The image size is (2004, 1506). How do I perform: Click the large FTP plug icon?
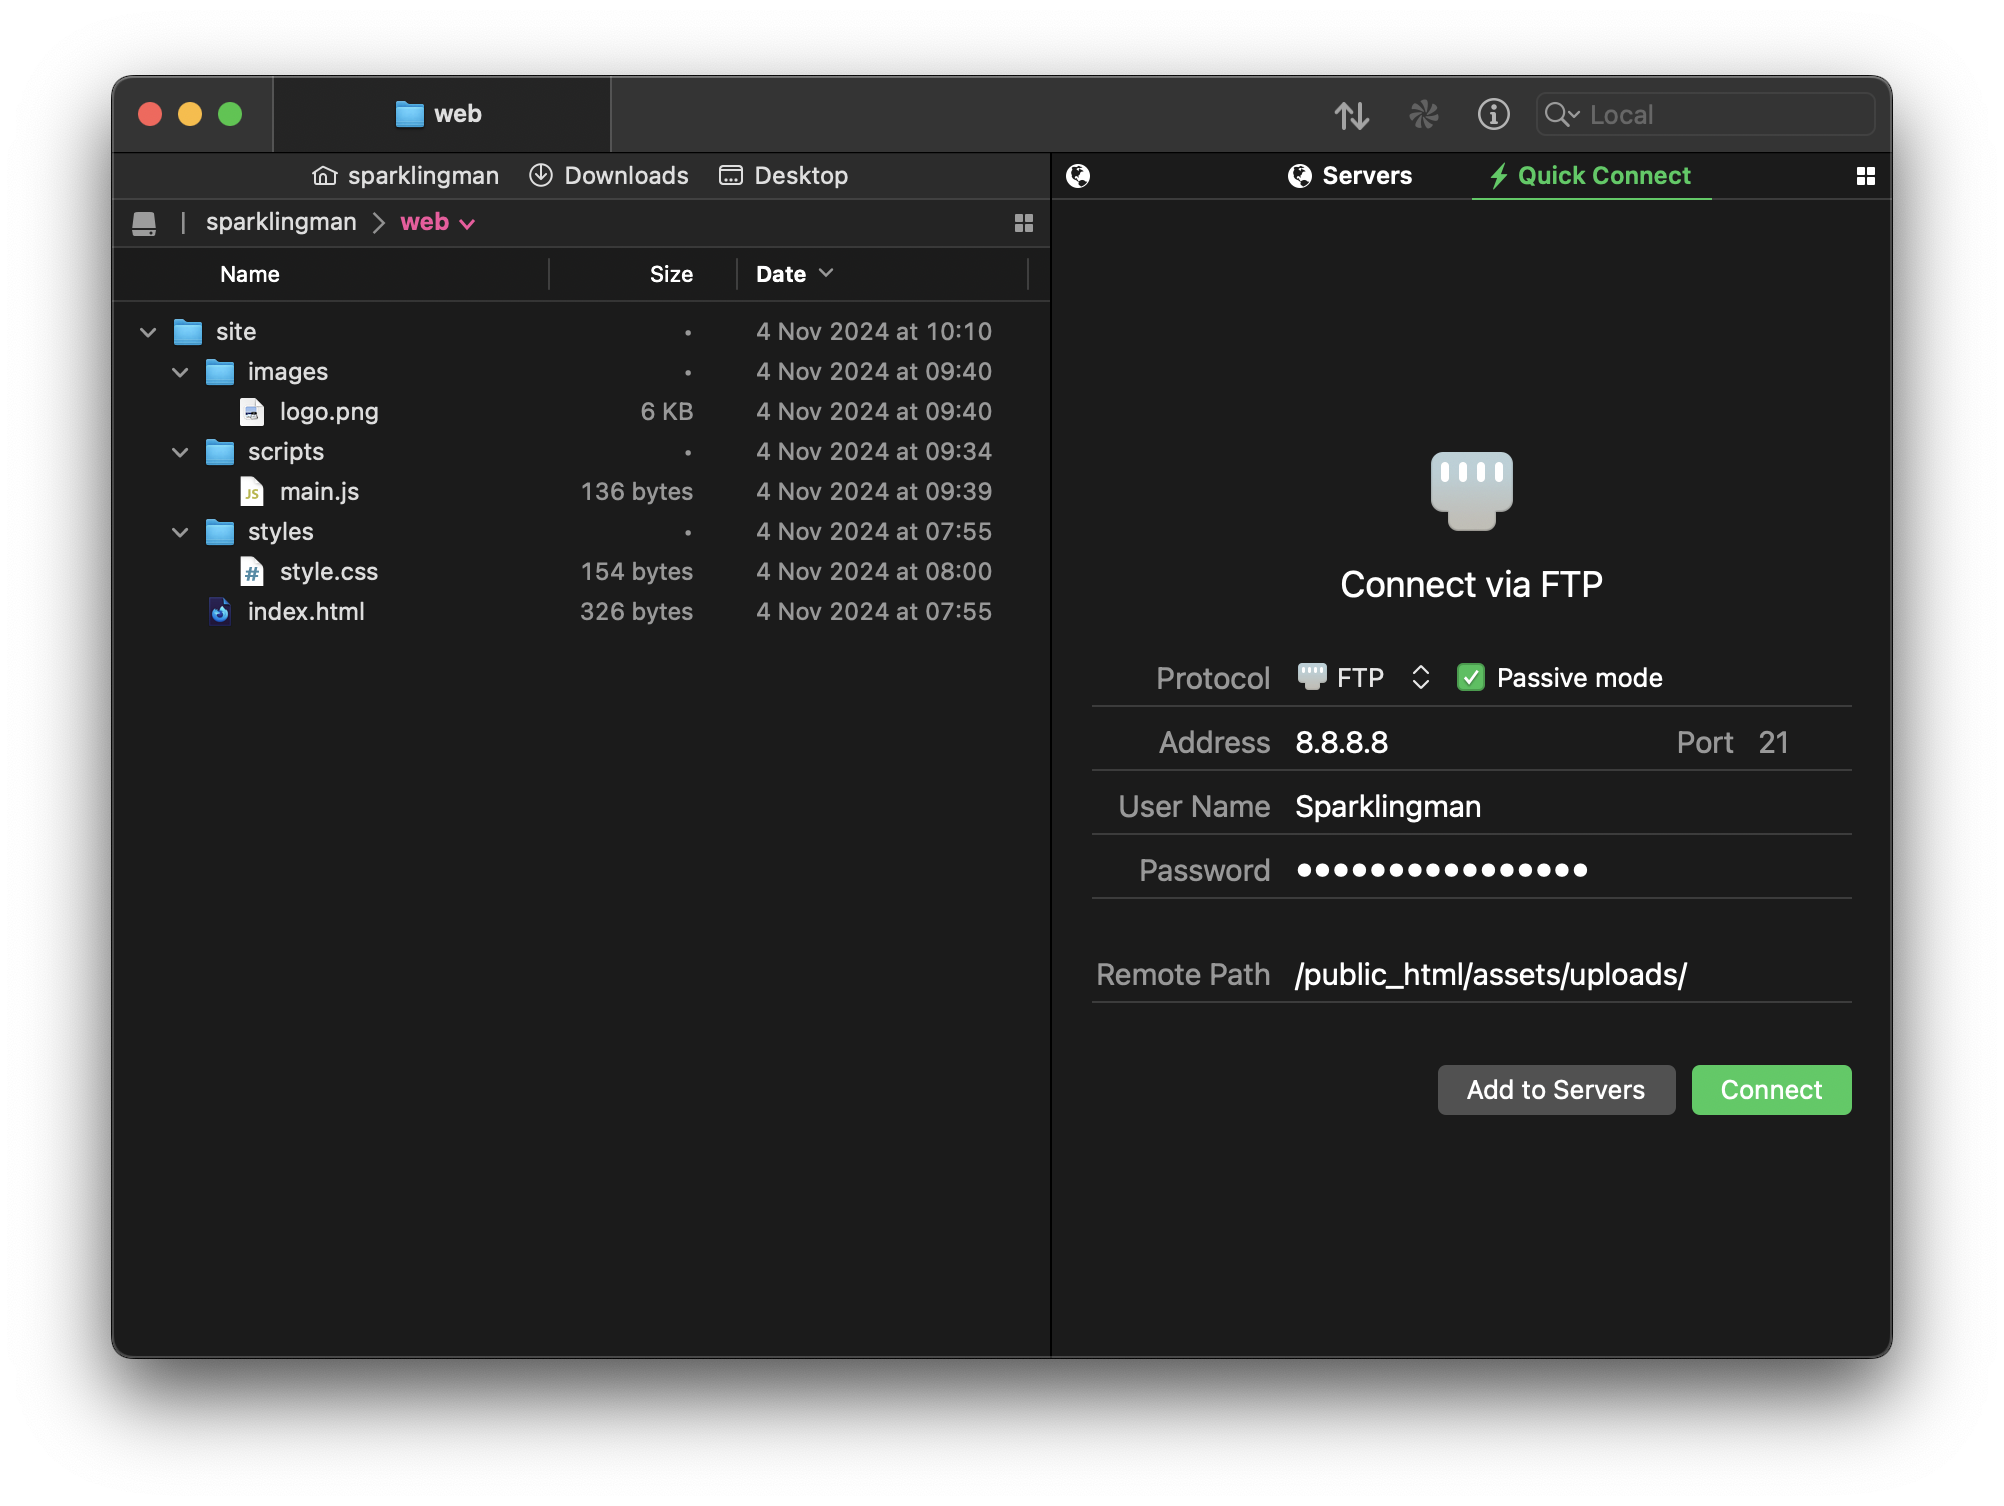(1471, 490)
